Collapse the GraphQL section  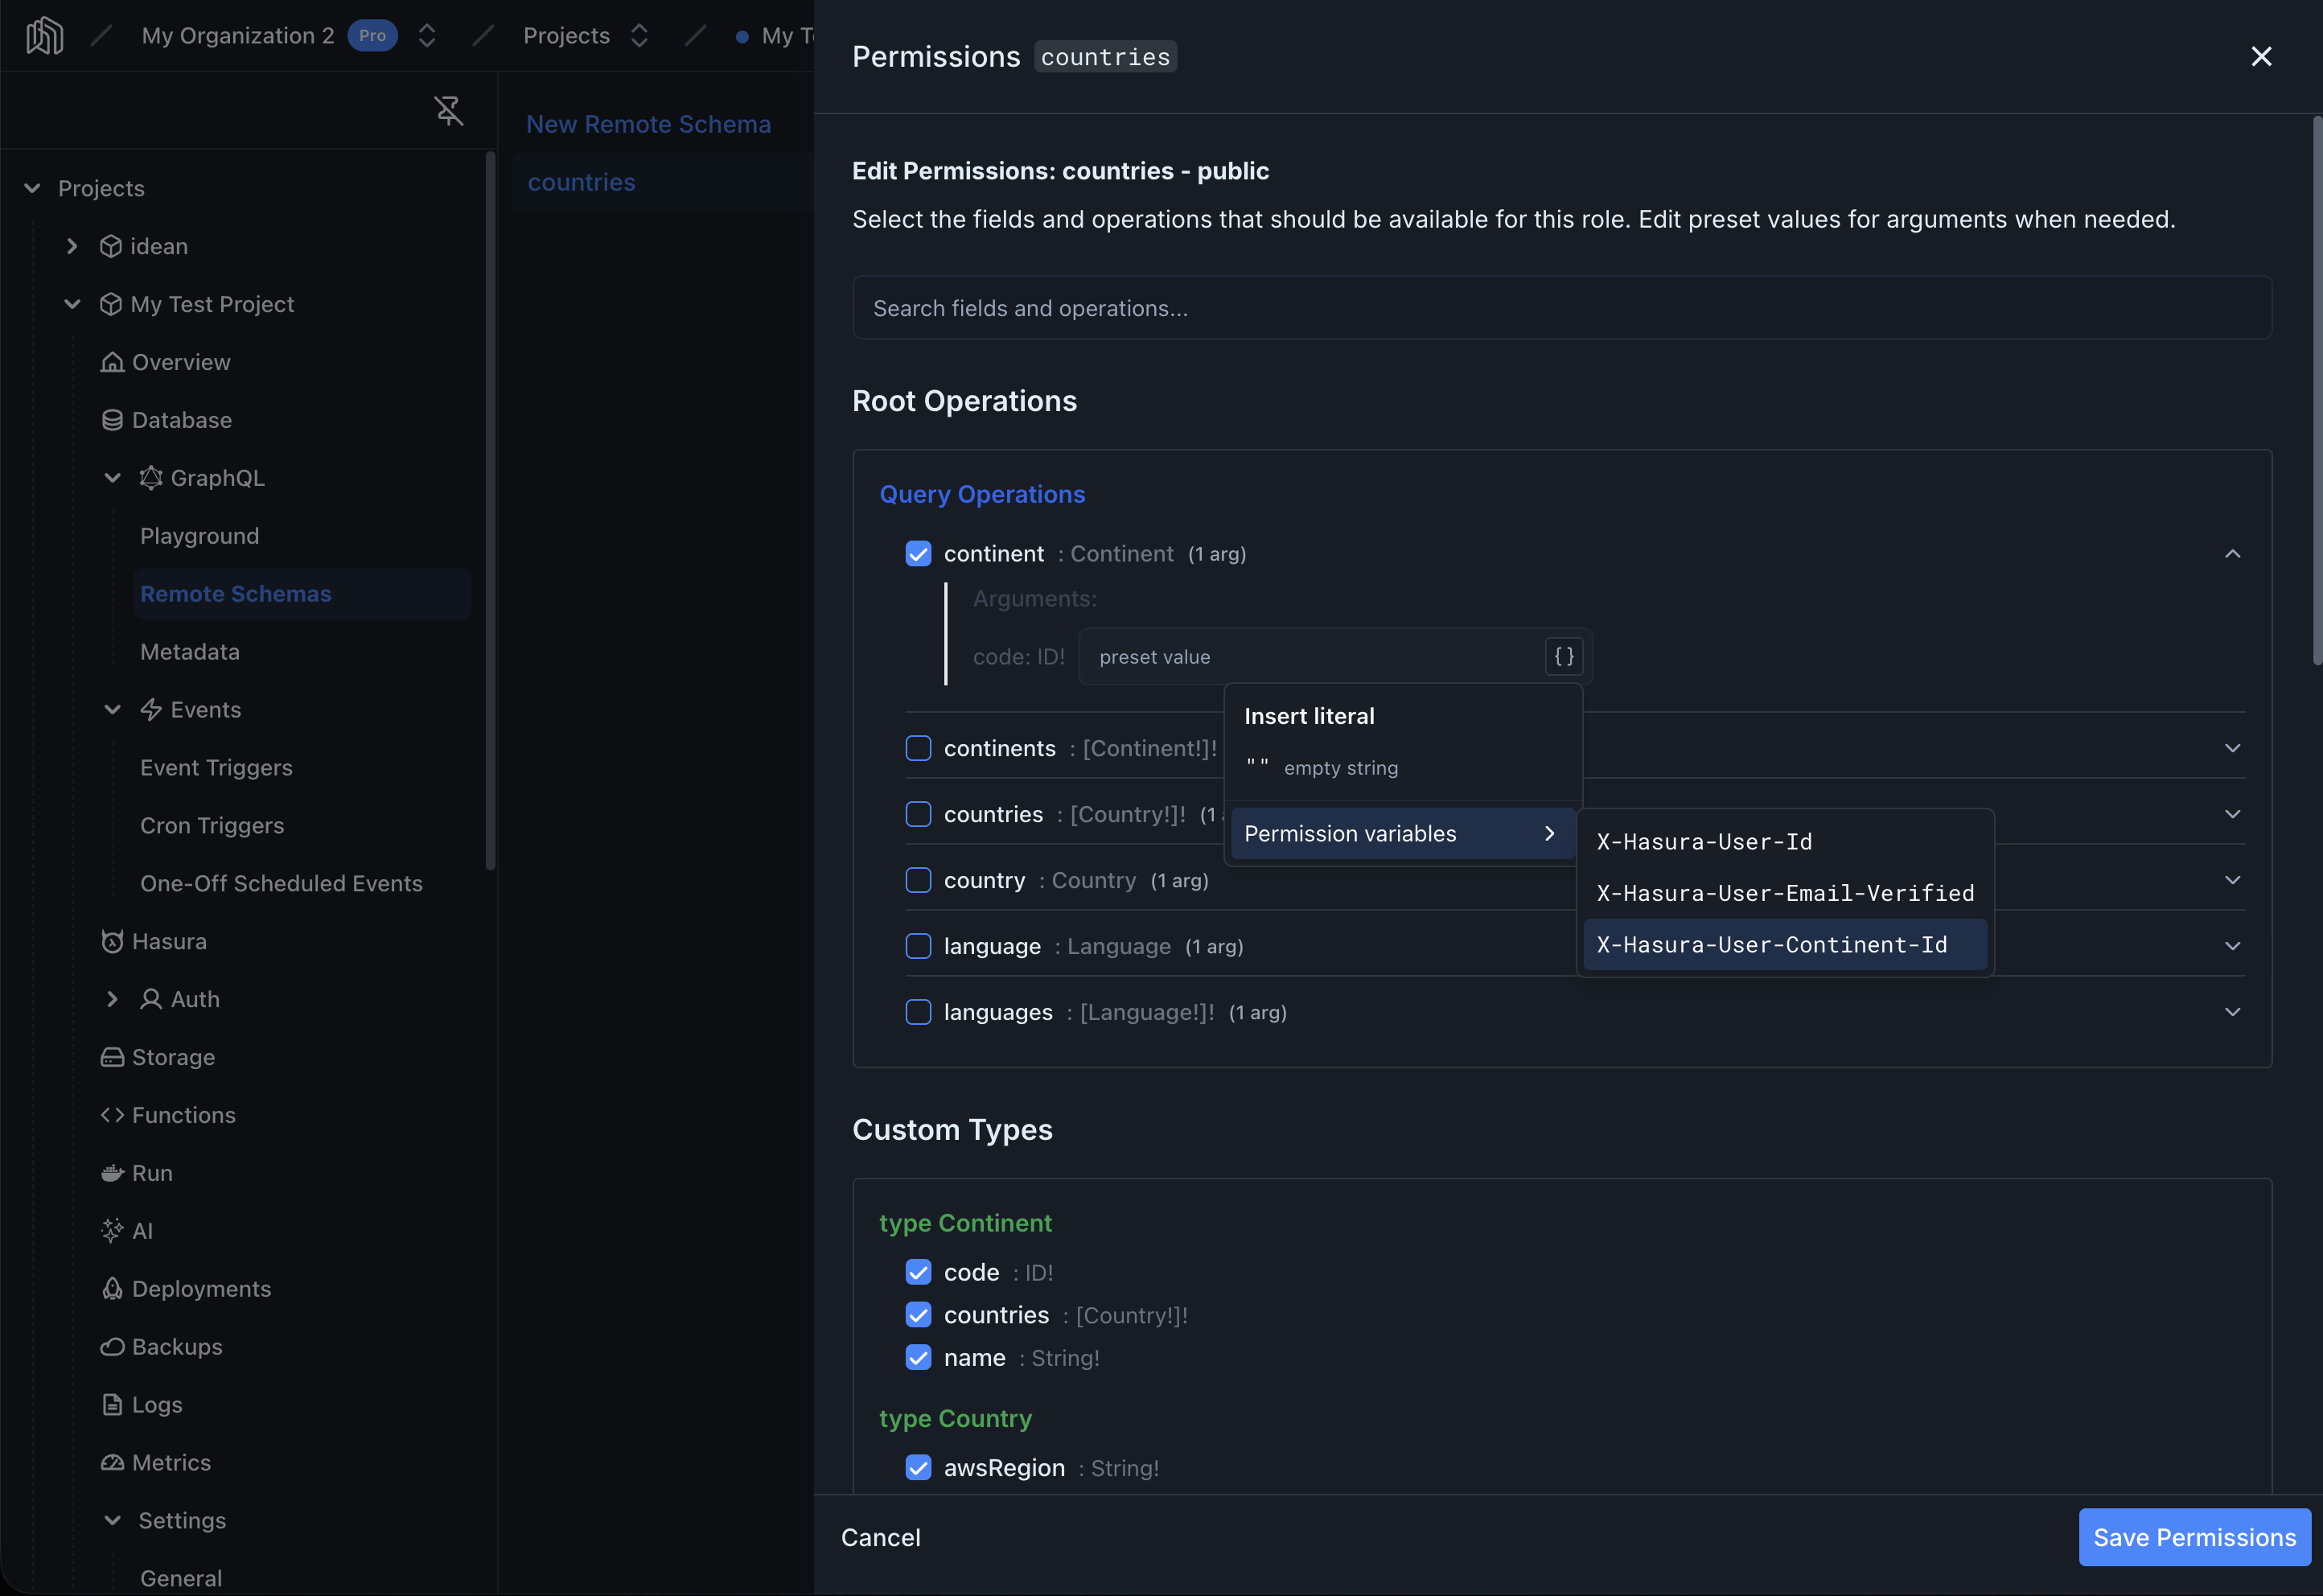[x=112, y=478]
